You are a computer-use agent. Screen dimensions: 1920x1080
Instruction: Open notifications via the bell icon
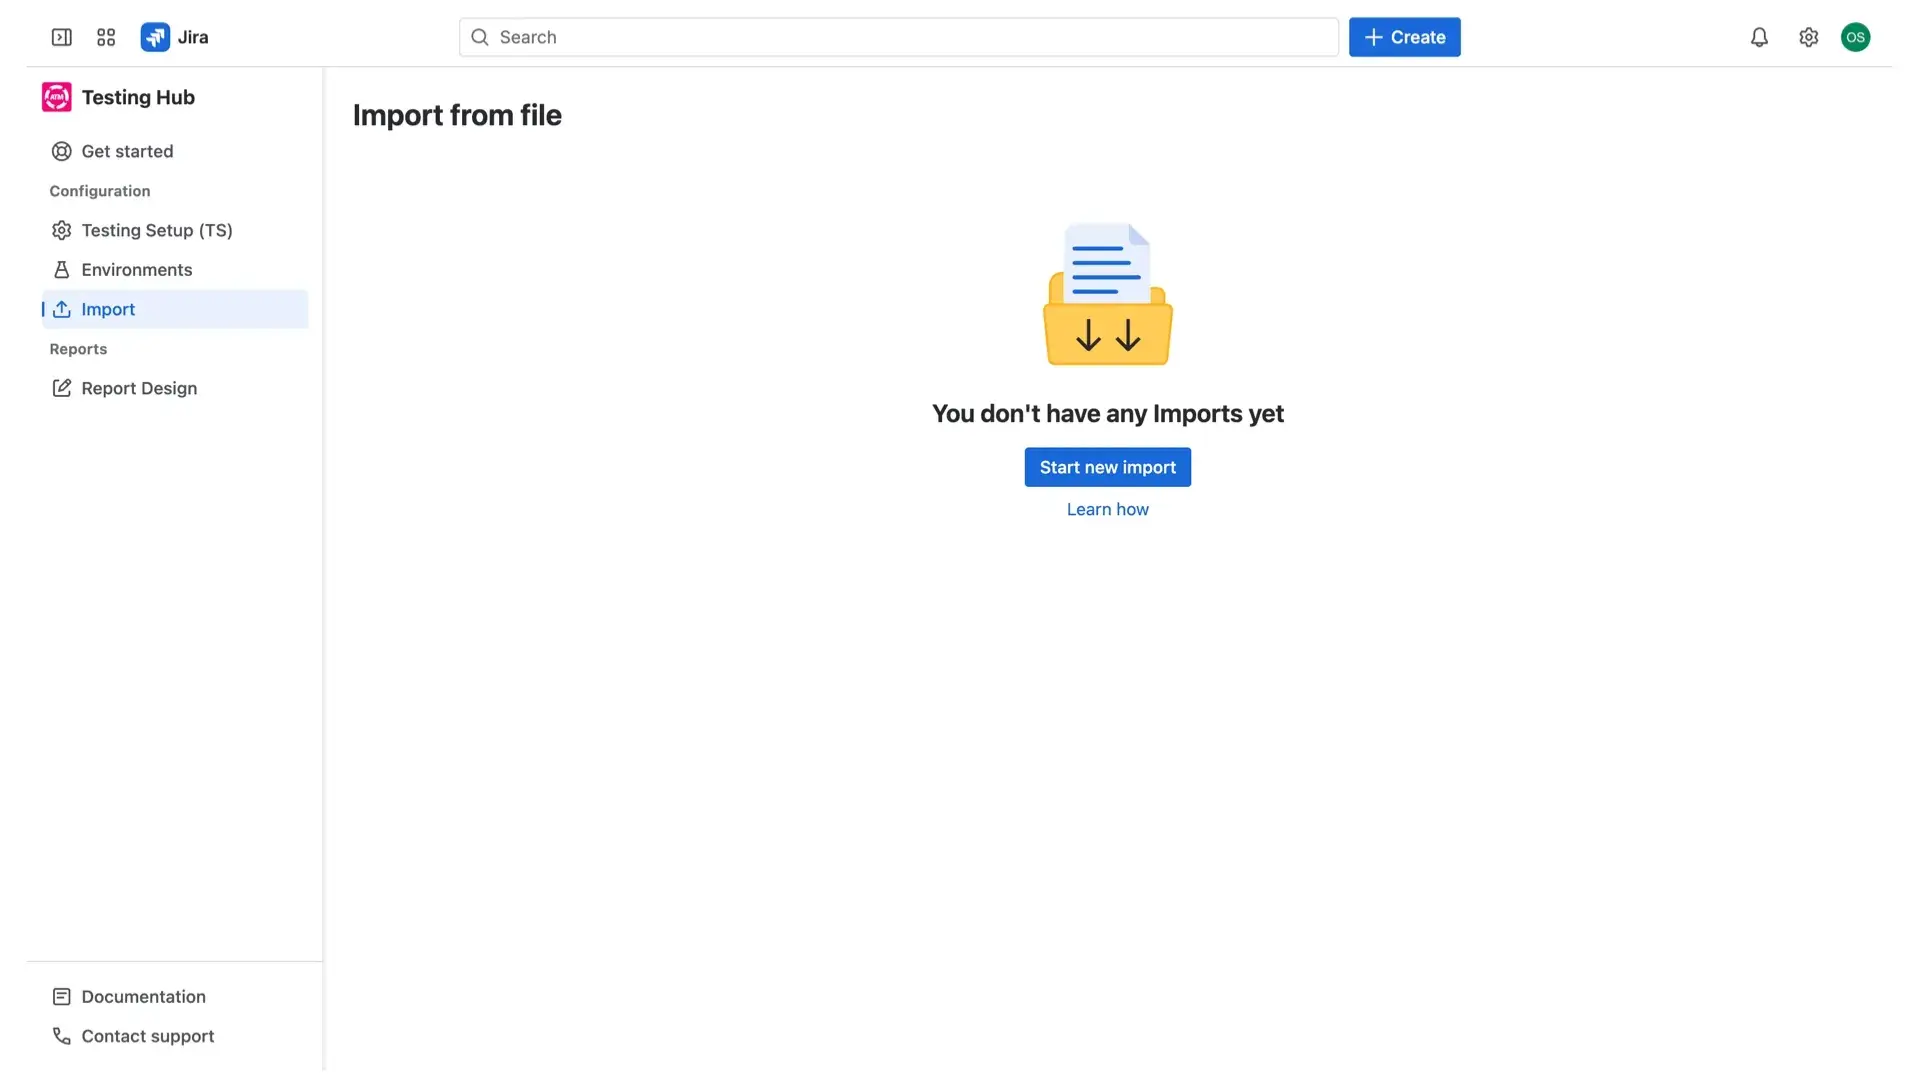click(1760, 37)
